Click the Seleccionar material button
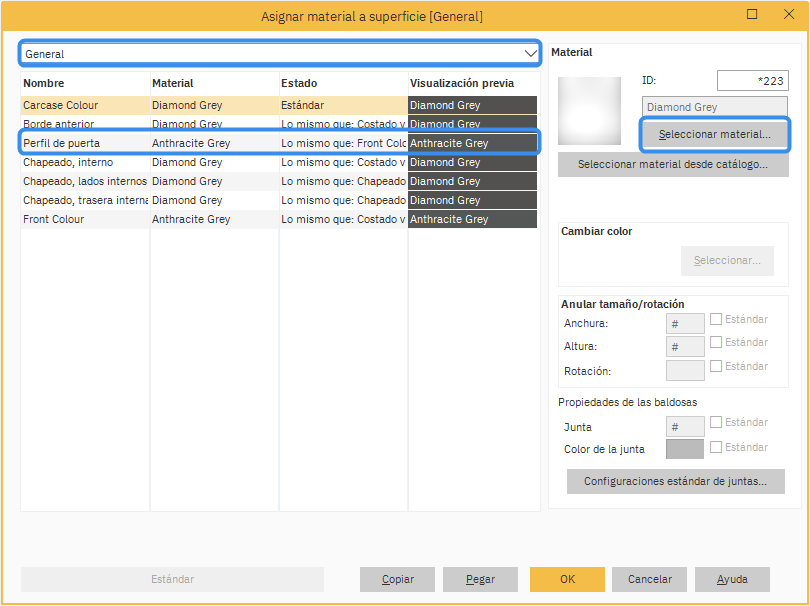Screen dimensions: 810x606 tap(714, 134)
